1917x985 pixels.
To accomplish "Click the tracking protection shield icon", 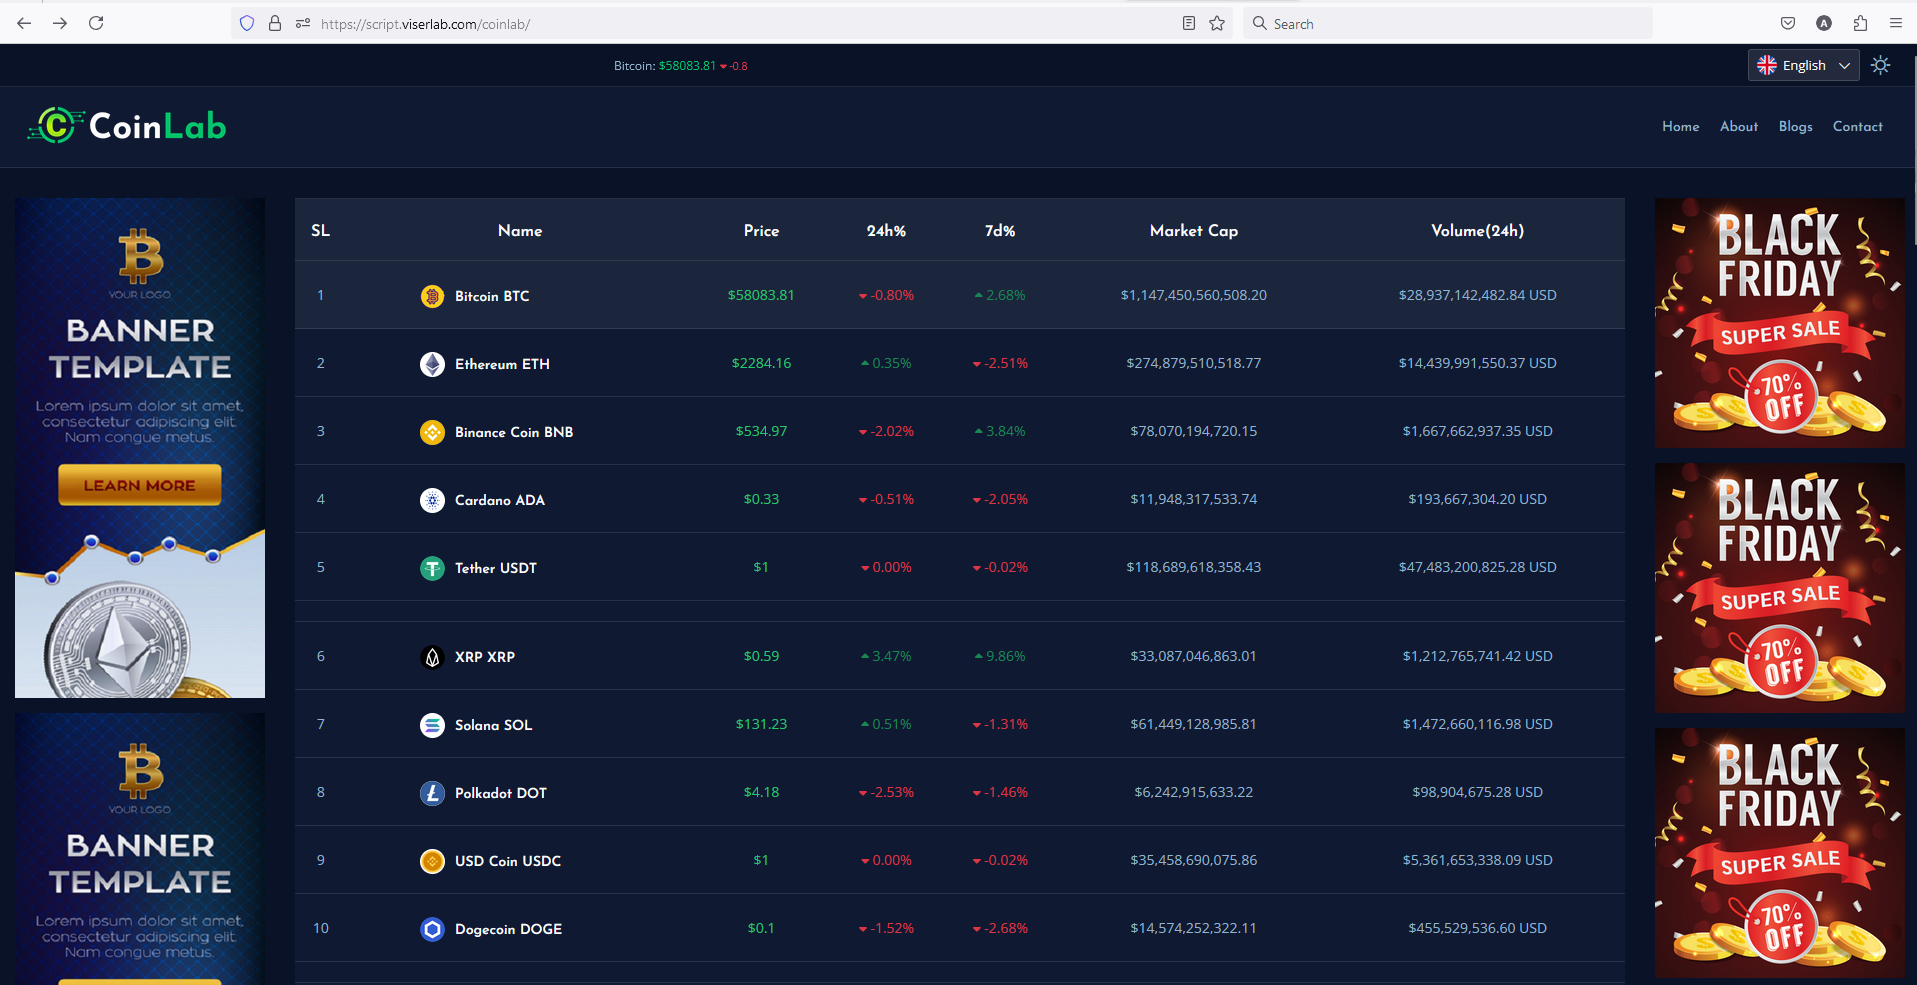I will [247, 23].
